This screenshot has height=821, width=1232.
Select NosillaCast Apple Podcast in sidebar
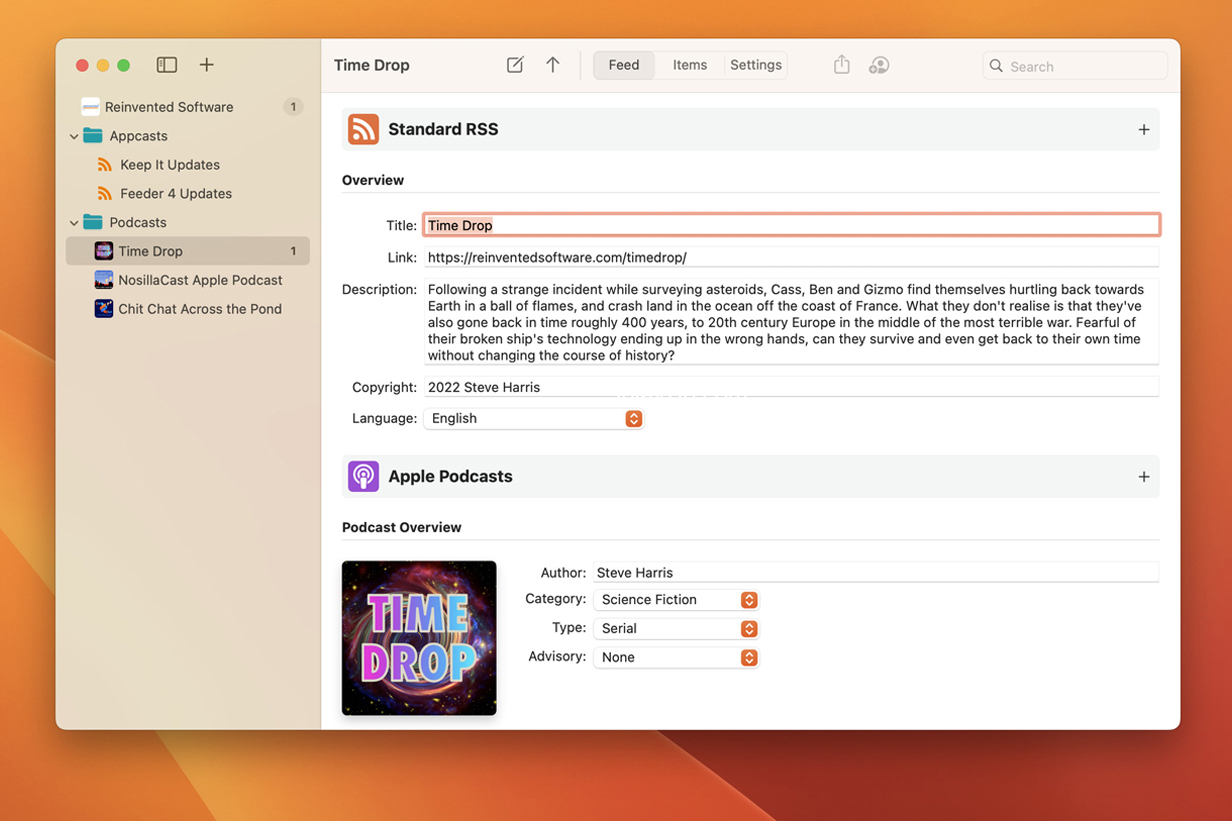tap(188, 280)
